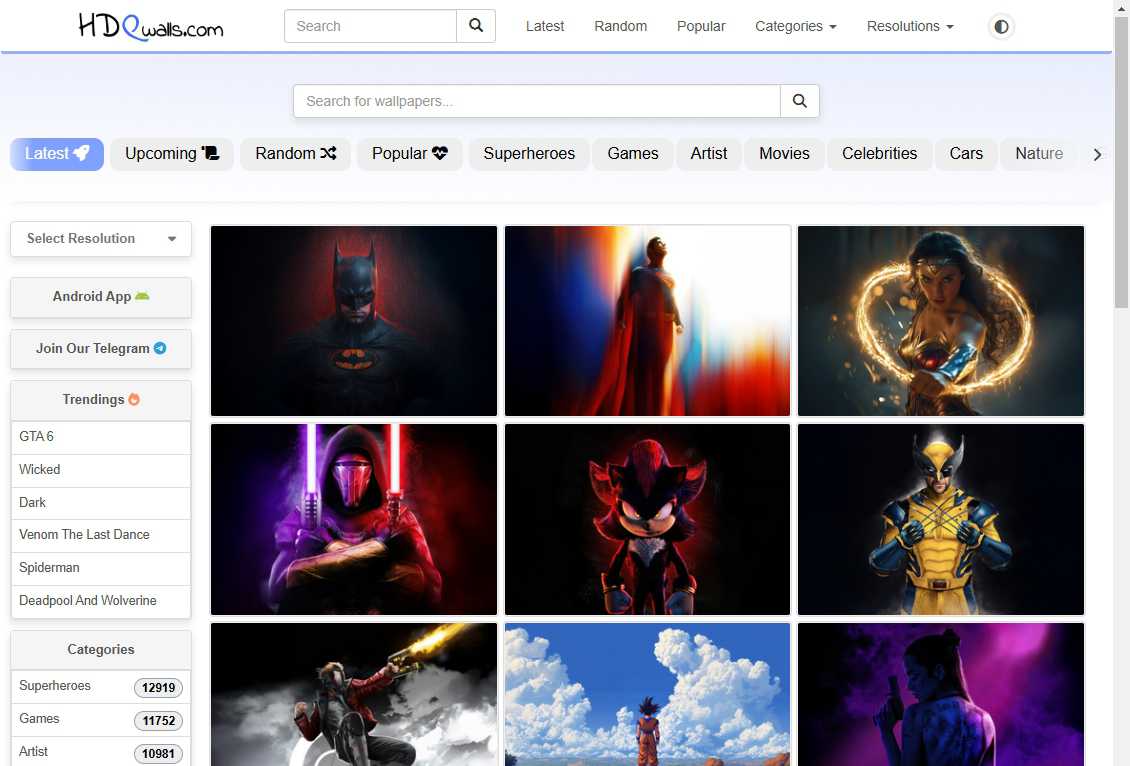Open the Wicked trending link
Screen dimensions: 1130x766
101,470
